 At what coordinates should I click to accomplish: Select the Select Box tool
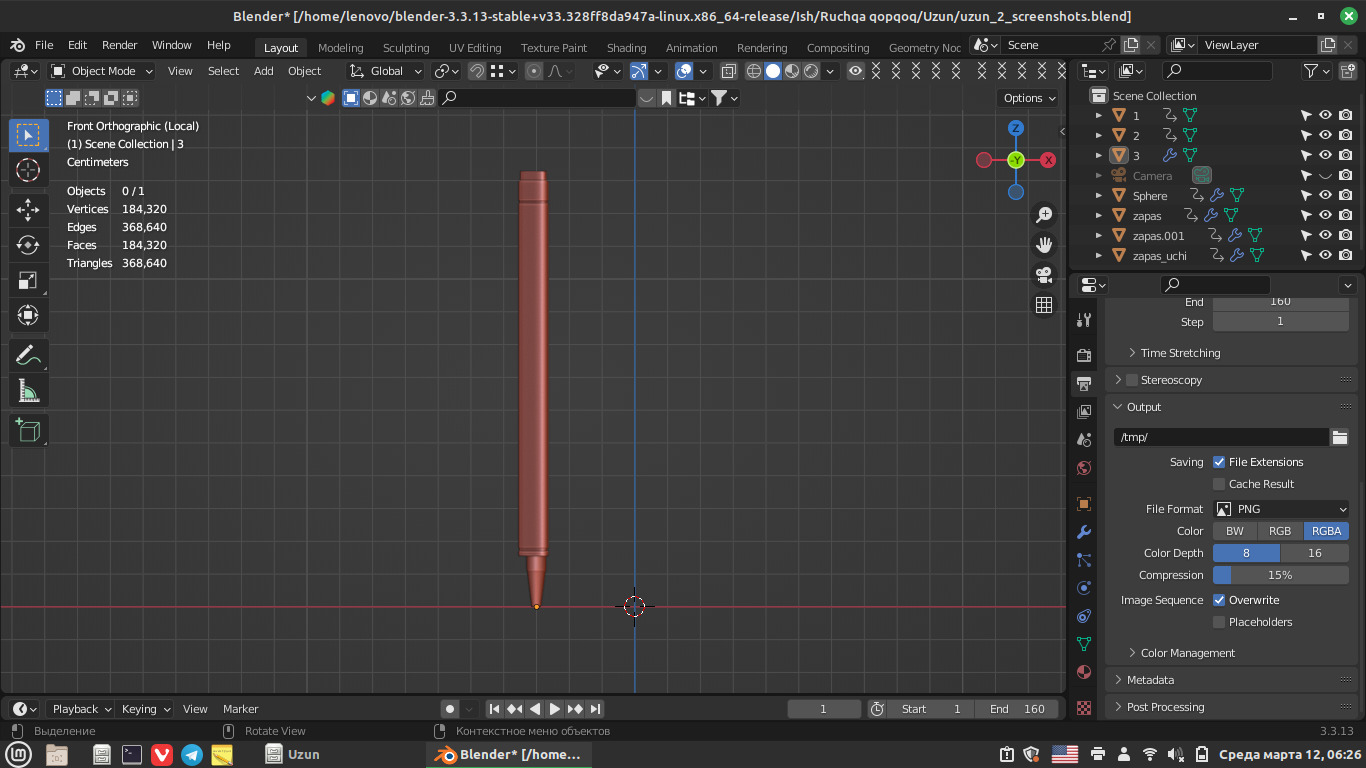coord(28,135)
